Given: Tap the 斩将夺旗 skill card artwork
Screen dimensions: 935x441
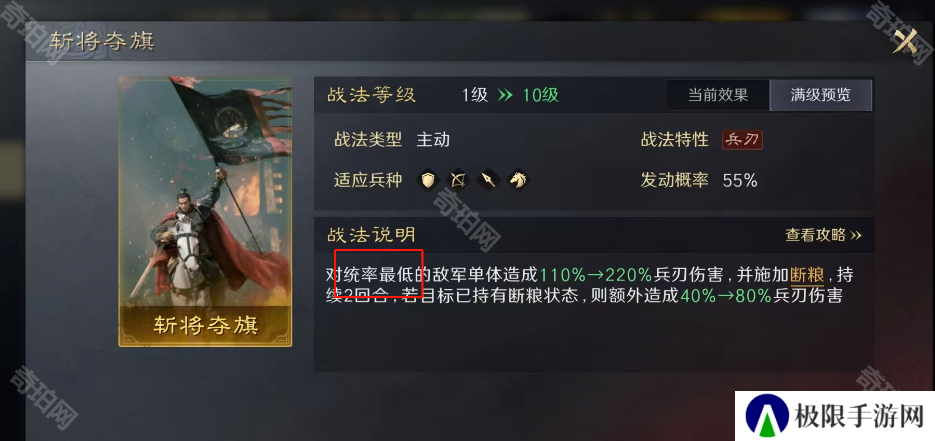Looking at the screenshot, I should (205, 211).
